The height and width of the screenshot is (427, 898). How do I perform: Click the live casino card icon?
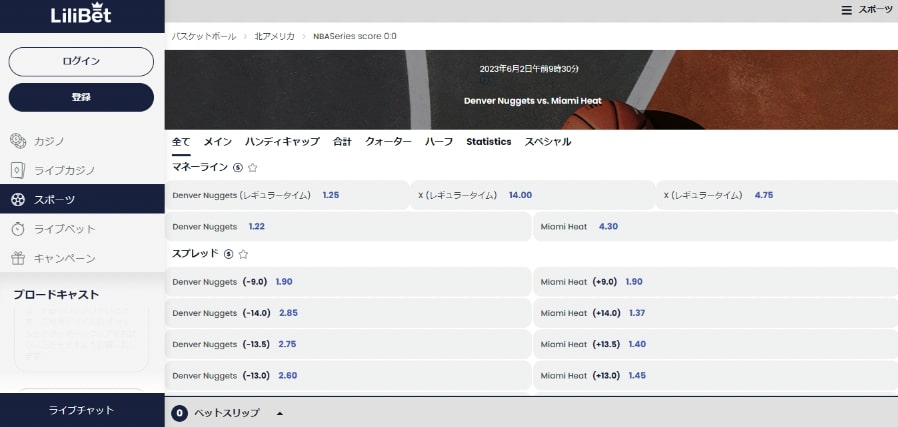tap(18, 170)
